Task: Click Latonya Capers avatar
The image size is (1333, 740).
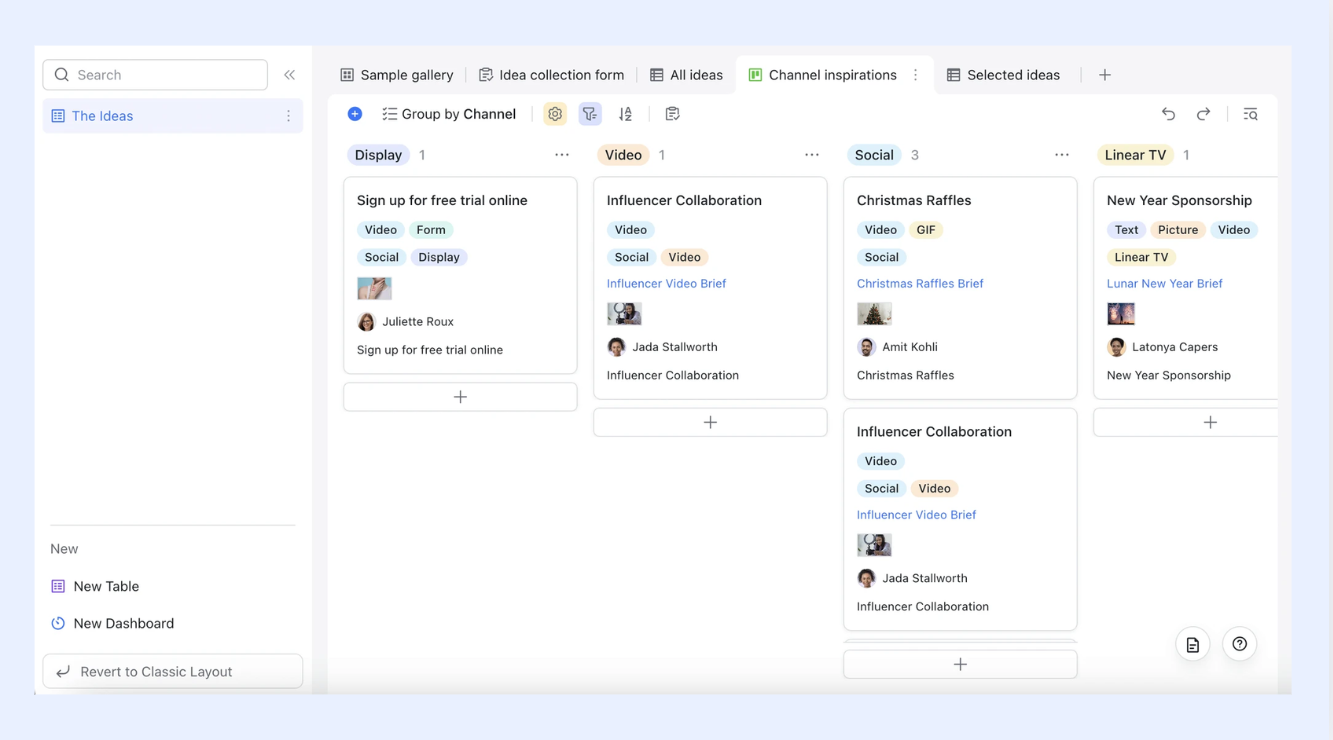Action: click(1116, 347)
